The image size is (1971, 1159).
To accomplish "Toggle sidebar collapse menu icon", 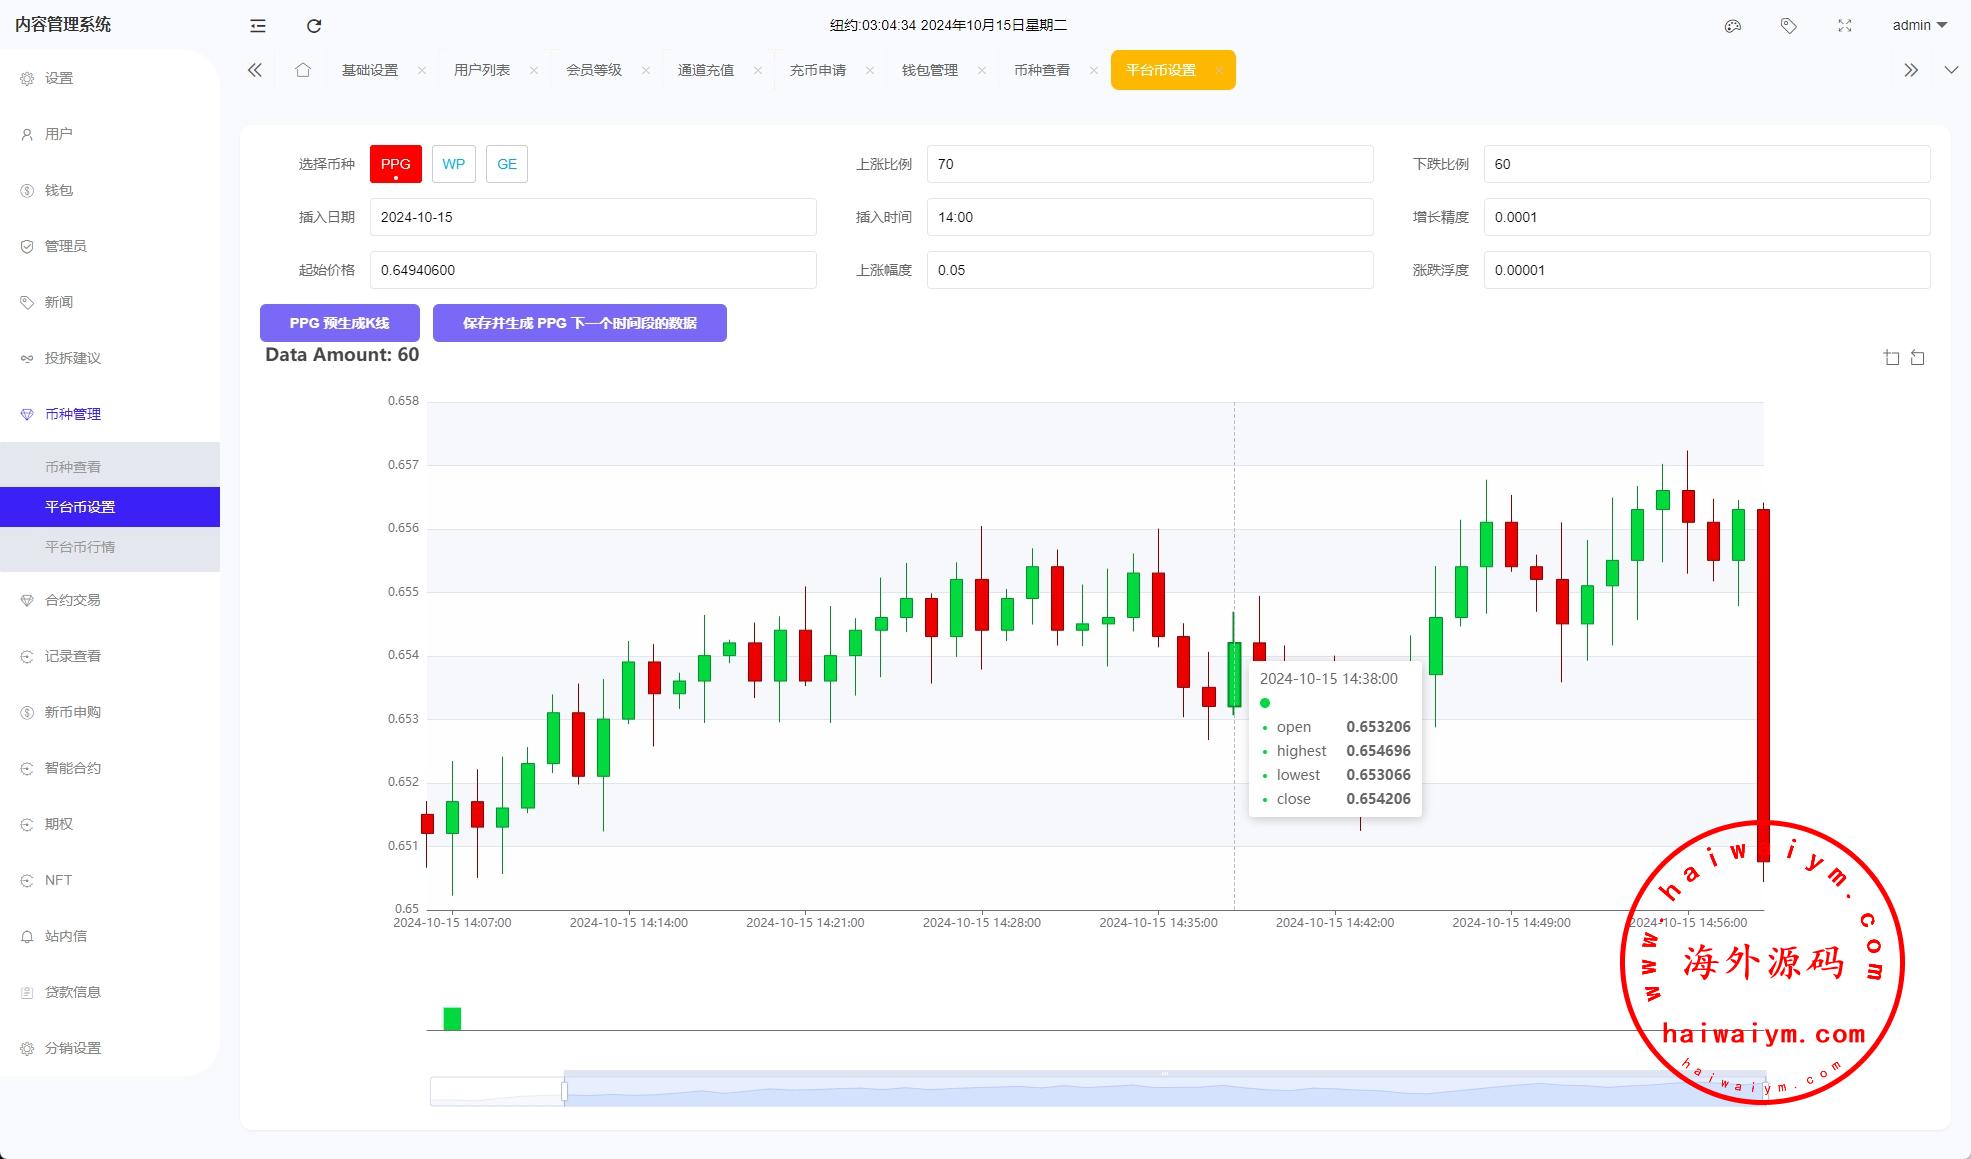I will pyautogui.click(x=258, y=26).
